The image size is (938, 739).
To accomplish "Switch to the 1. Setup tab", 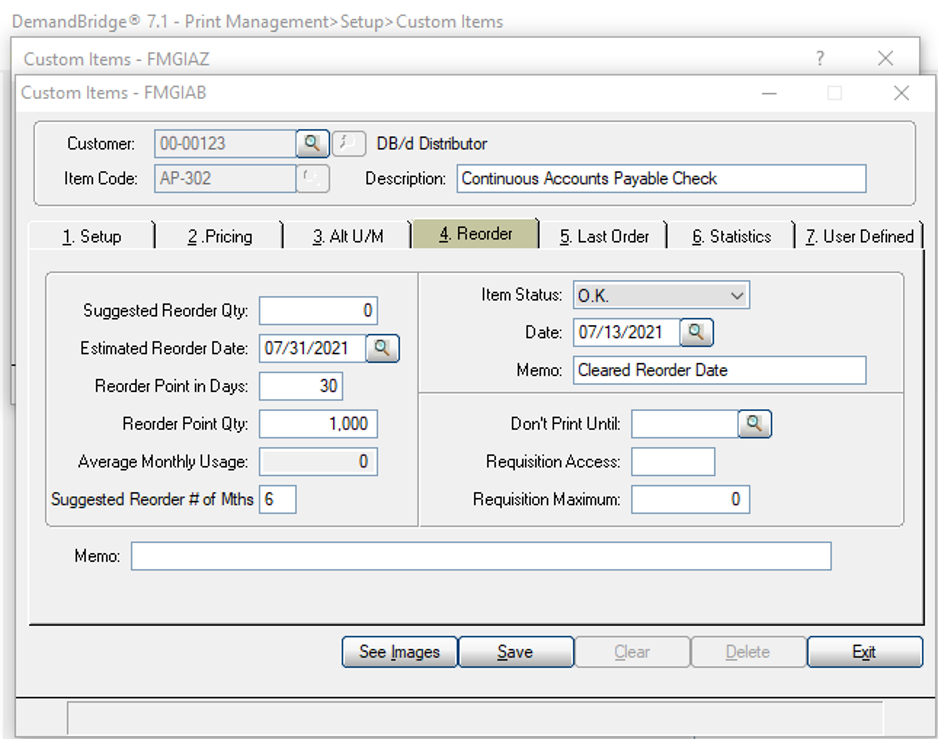I will pyautogui.click(x=92, y=236).
